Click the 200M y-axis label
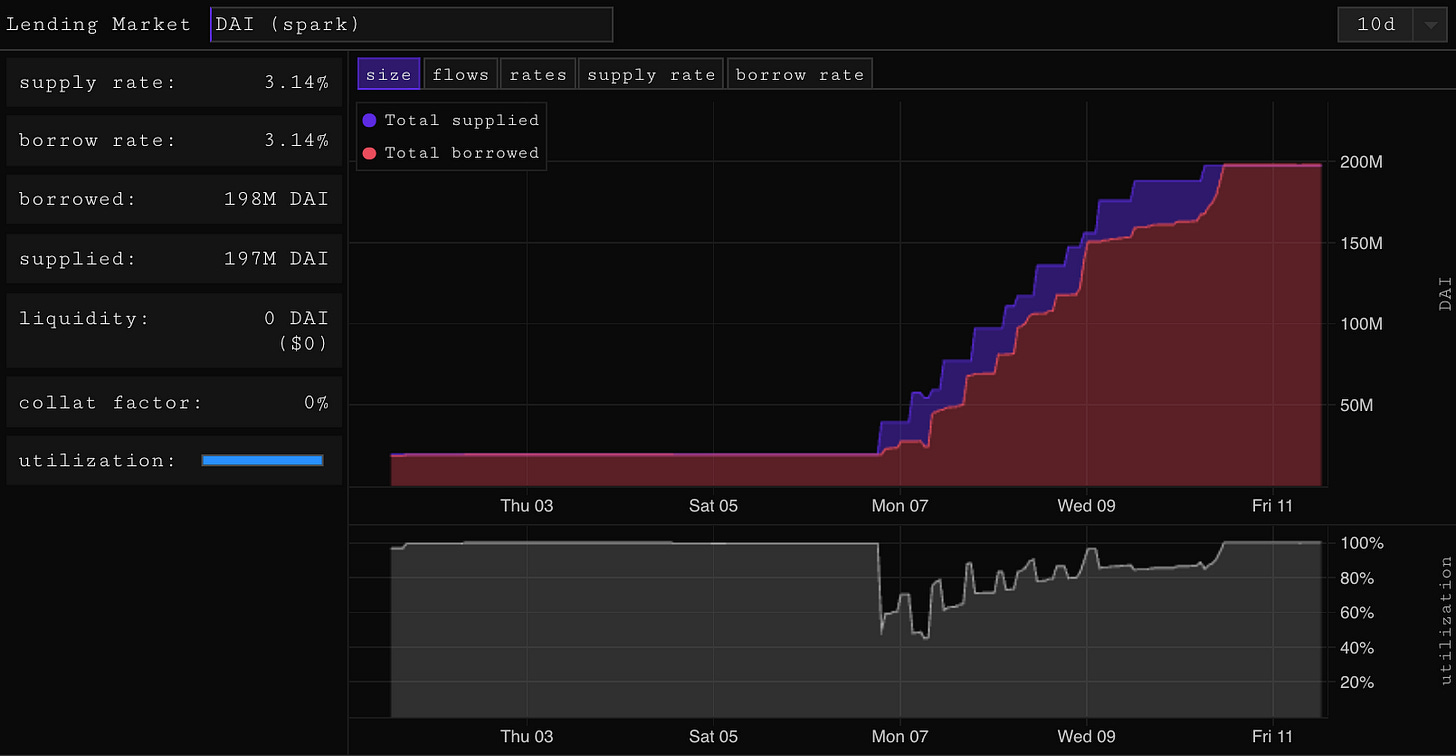 1361,162
